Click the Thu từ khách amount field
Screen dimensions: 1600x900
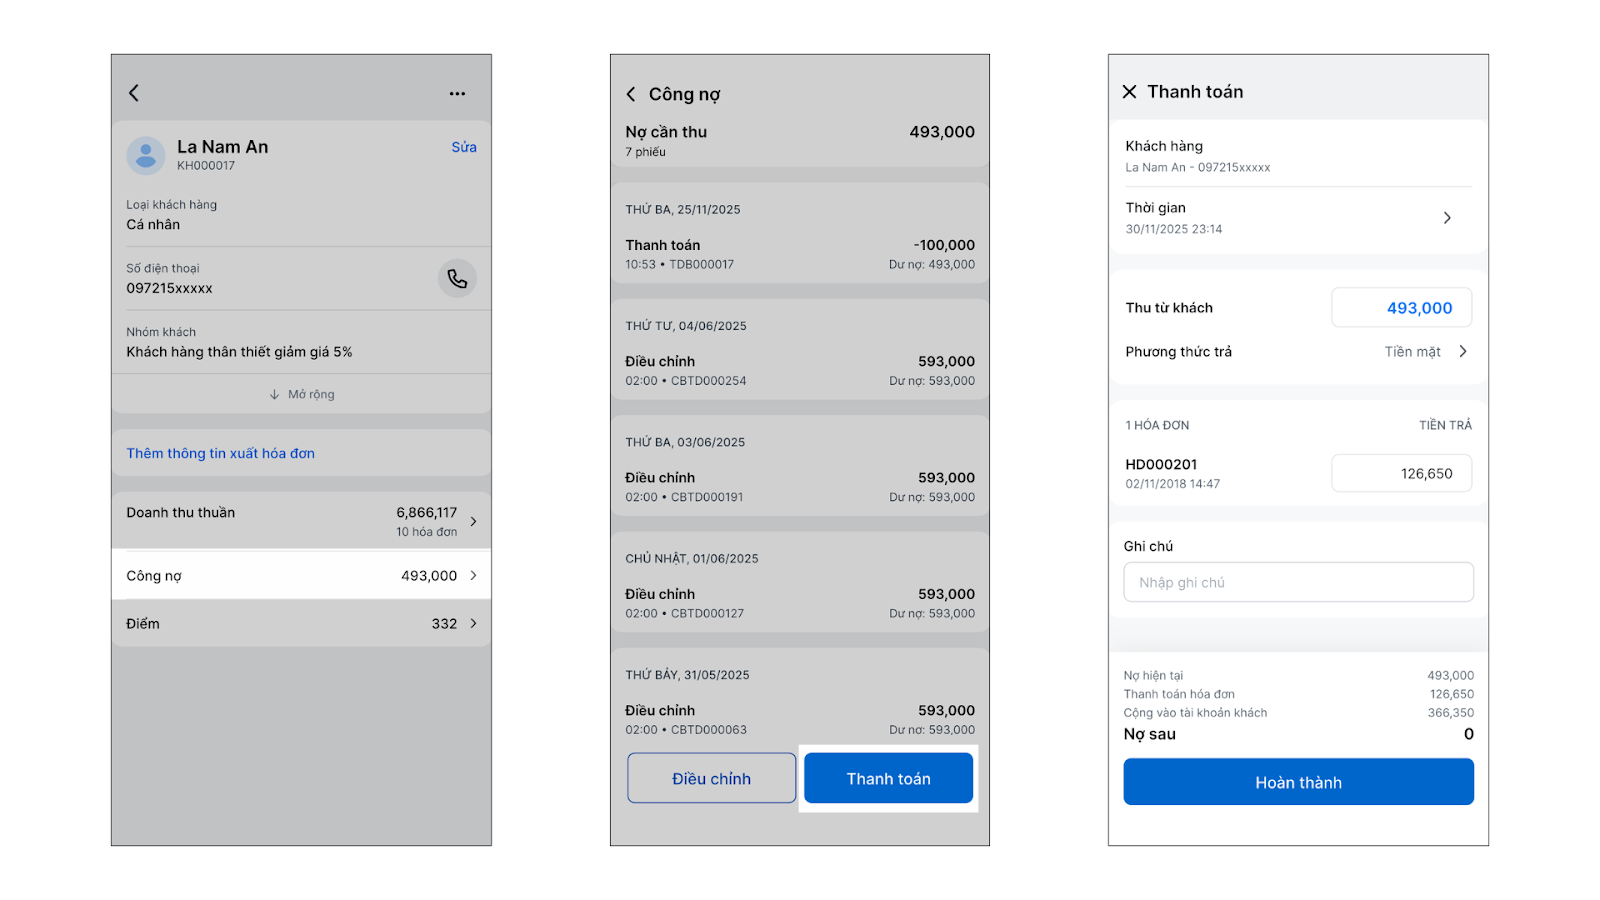click(1401, 308)
